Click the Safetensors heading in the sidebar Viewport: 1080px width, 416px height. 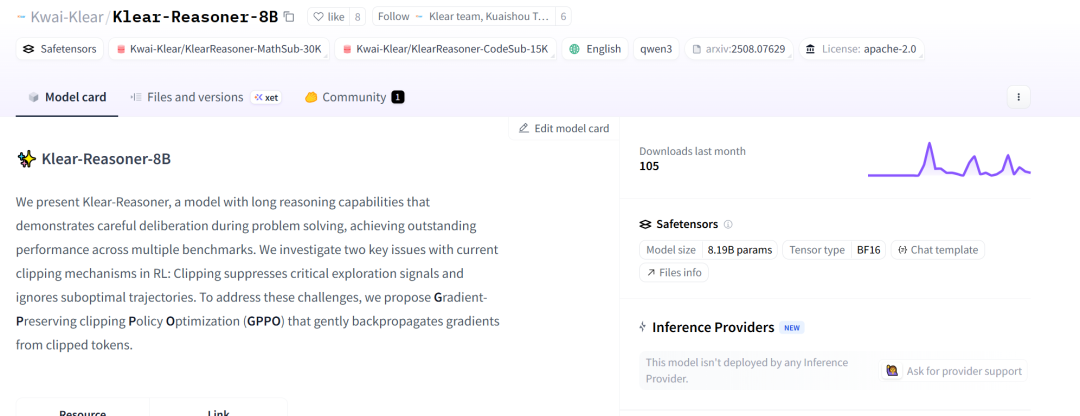[687, 225]
